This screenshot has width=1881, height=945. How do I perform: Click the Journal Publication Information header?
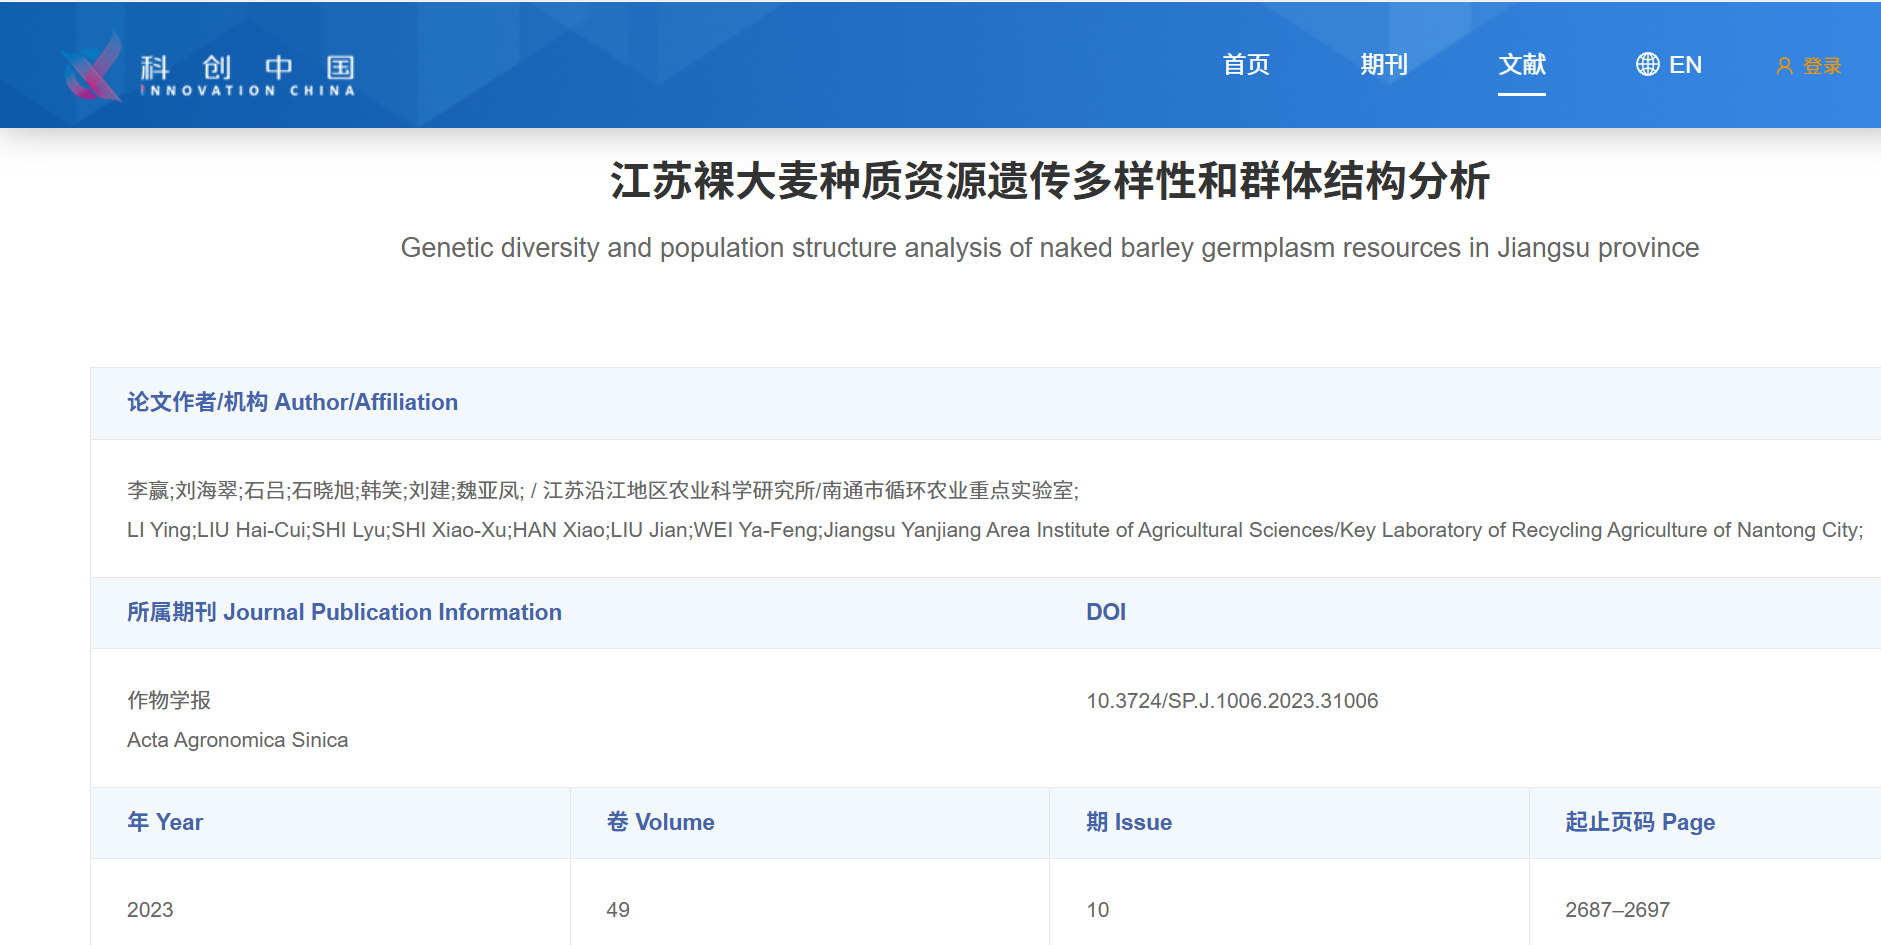coord(344,612)
